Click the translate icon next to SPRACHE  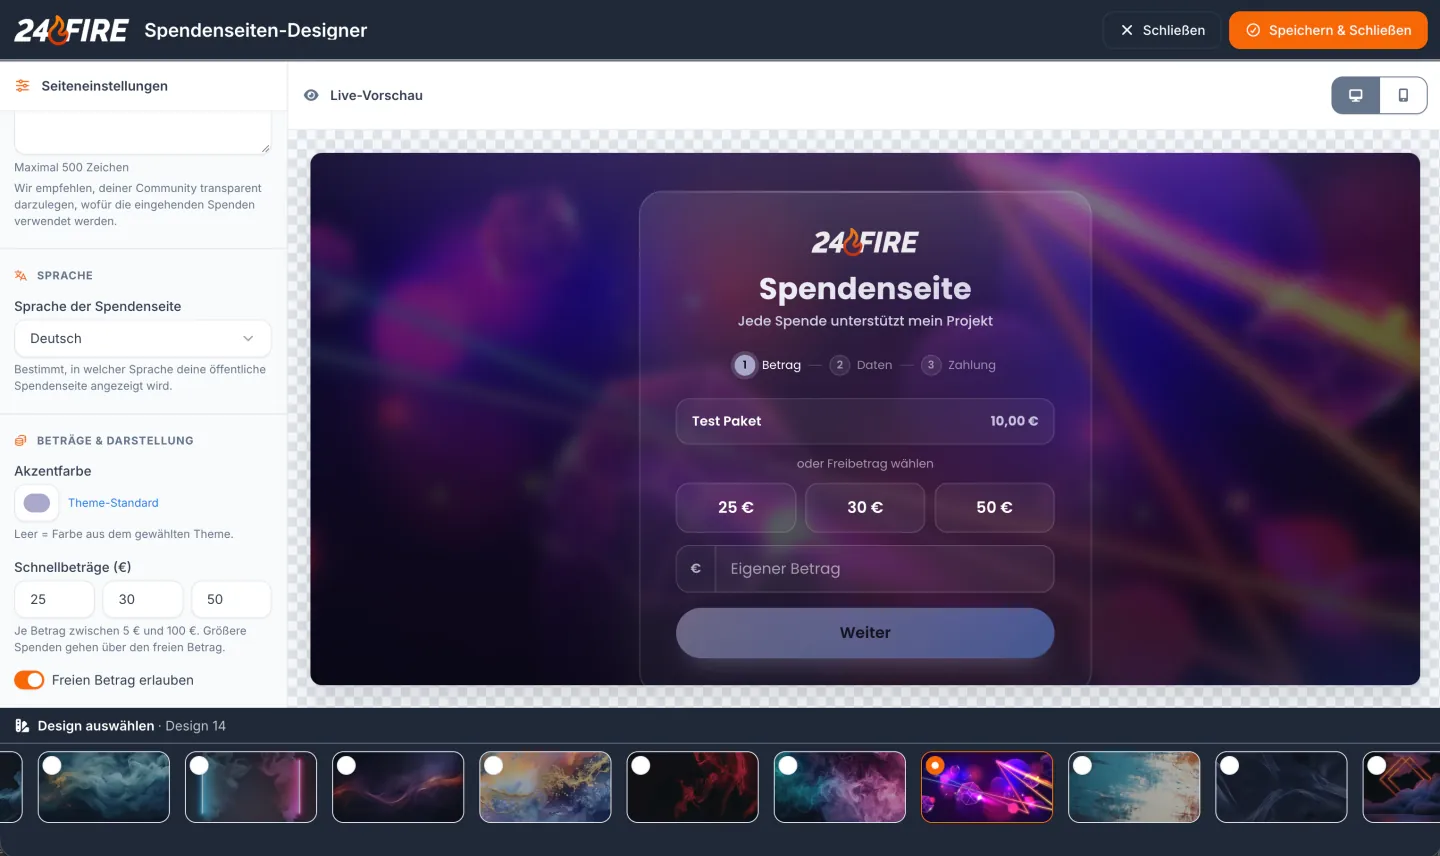click(21, 275)
